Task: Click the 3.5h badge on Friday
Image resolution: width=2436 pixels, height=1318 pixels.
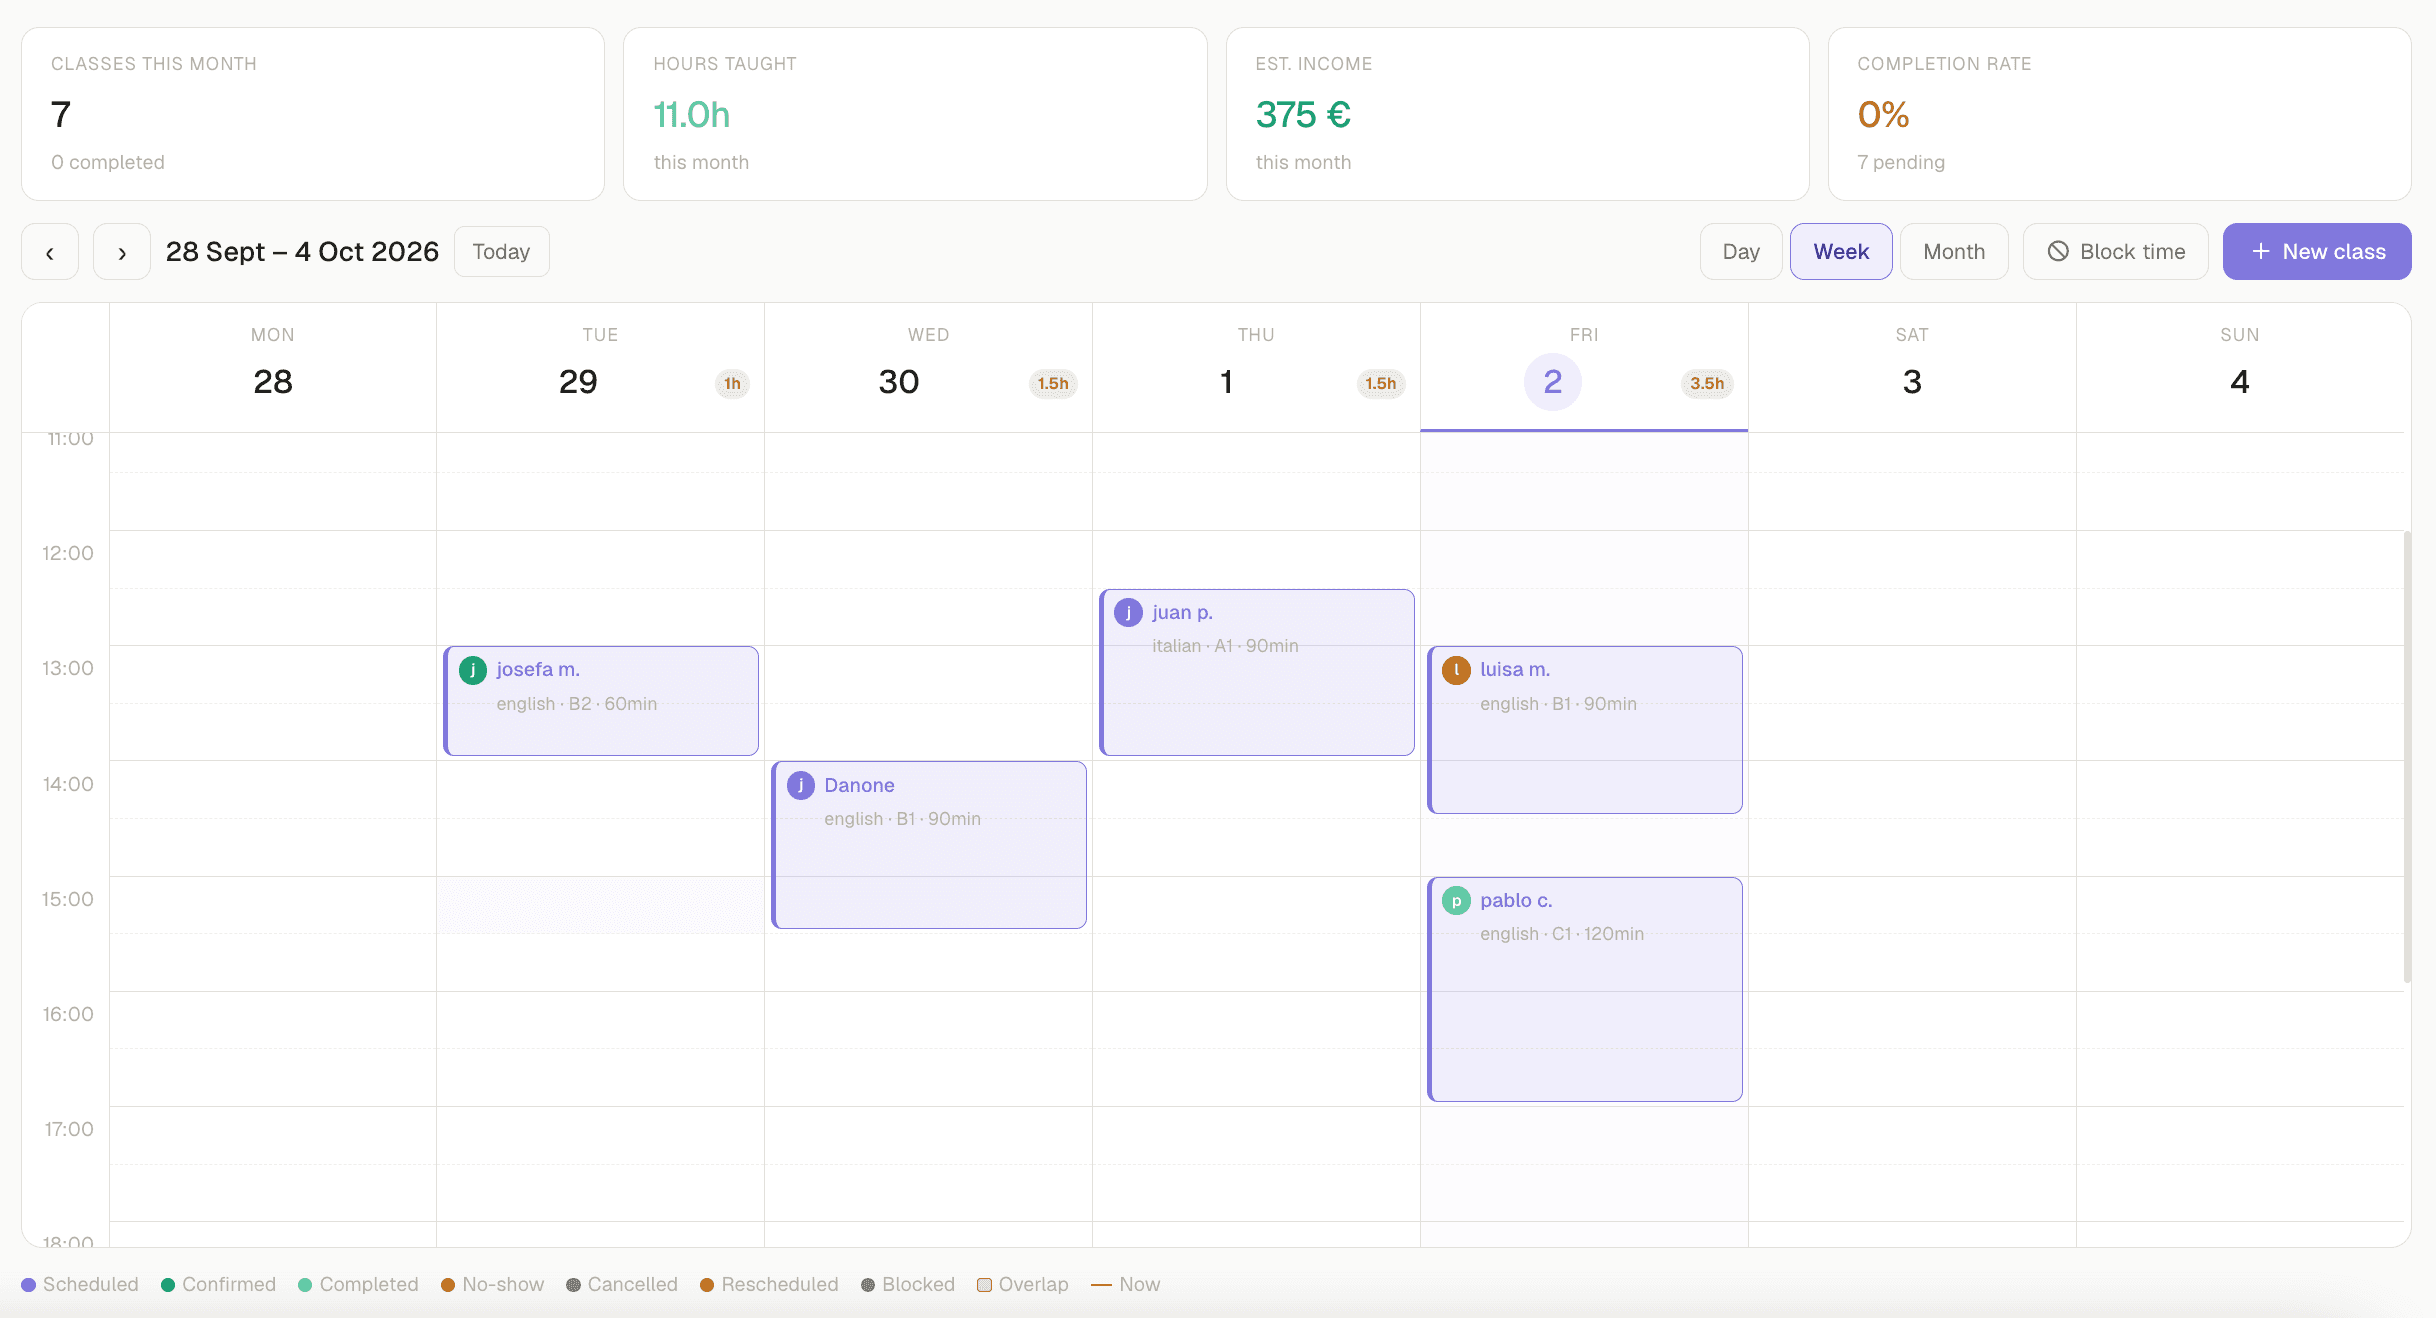Action: (1708, 384)
